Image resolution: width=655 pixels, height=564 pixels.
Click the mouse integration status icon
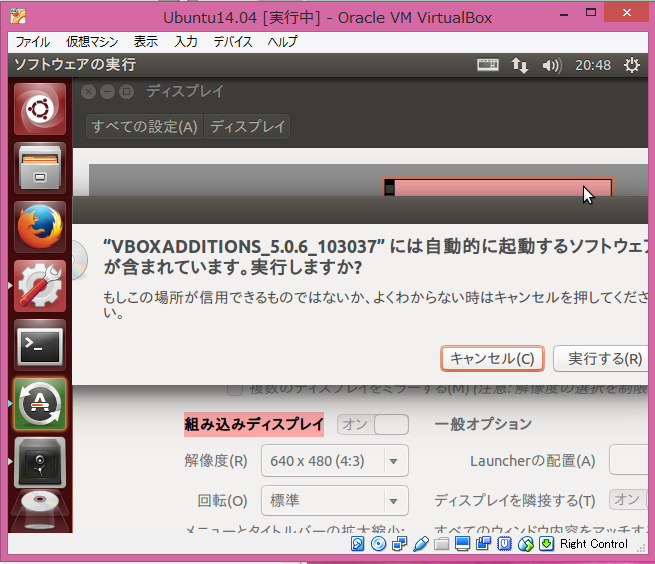526,544
